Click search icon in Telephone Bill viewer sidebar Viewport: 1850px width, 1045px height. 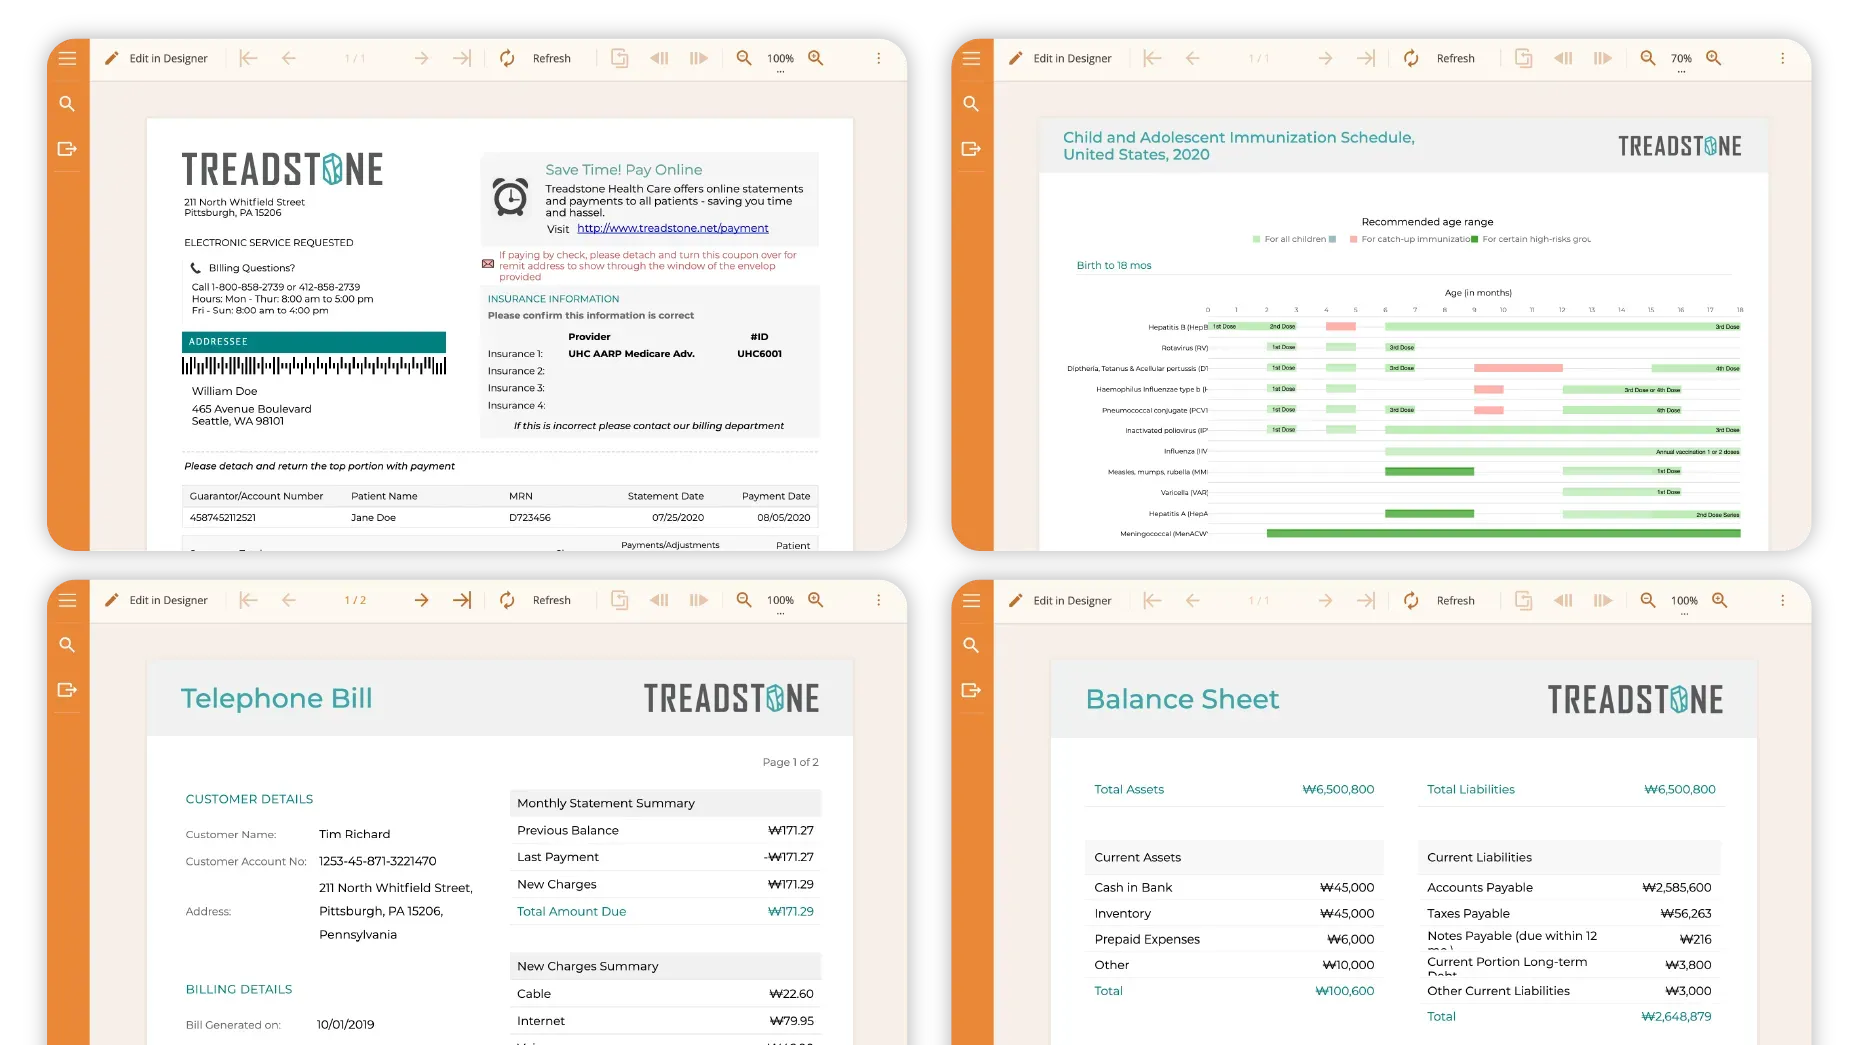tap(67, 645)
